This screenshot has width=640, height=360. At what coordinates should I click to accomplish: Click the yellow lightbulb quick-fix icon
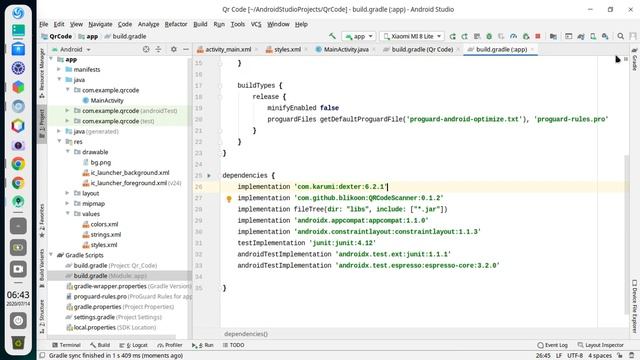click(x=229, y=199)
